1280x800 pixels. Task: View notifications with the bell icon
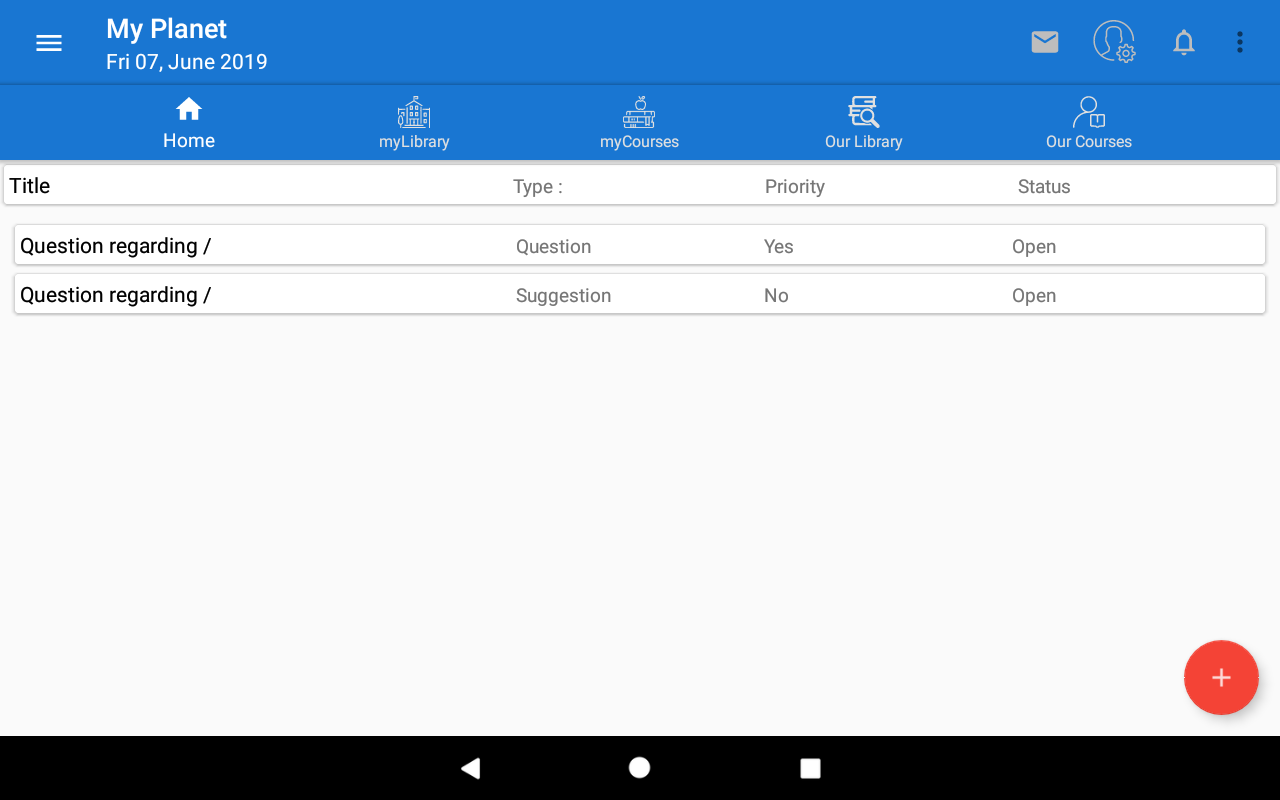(1183, 42)
